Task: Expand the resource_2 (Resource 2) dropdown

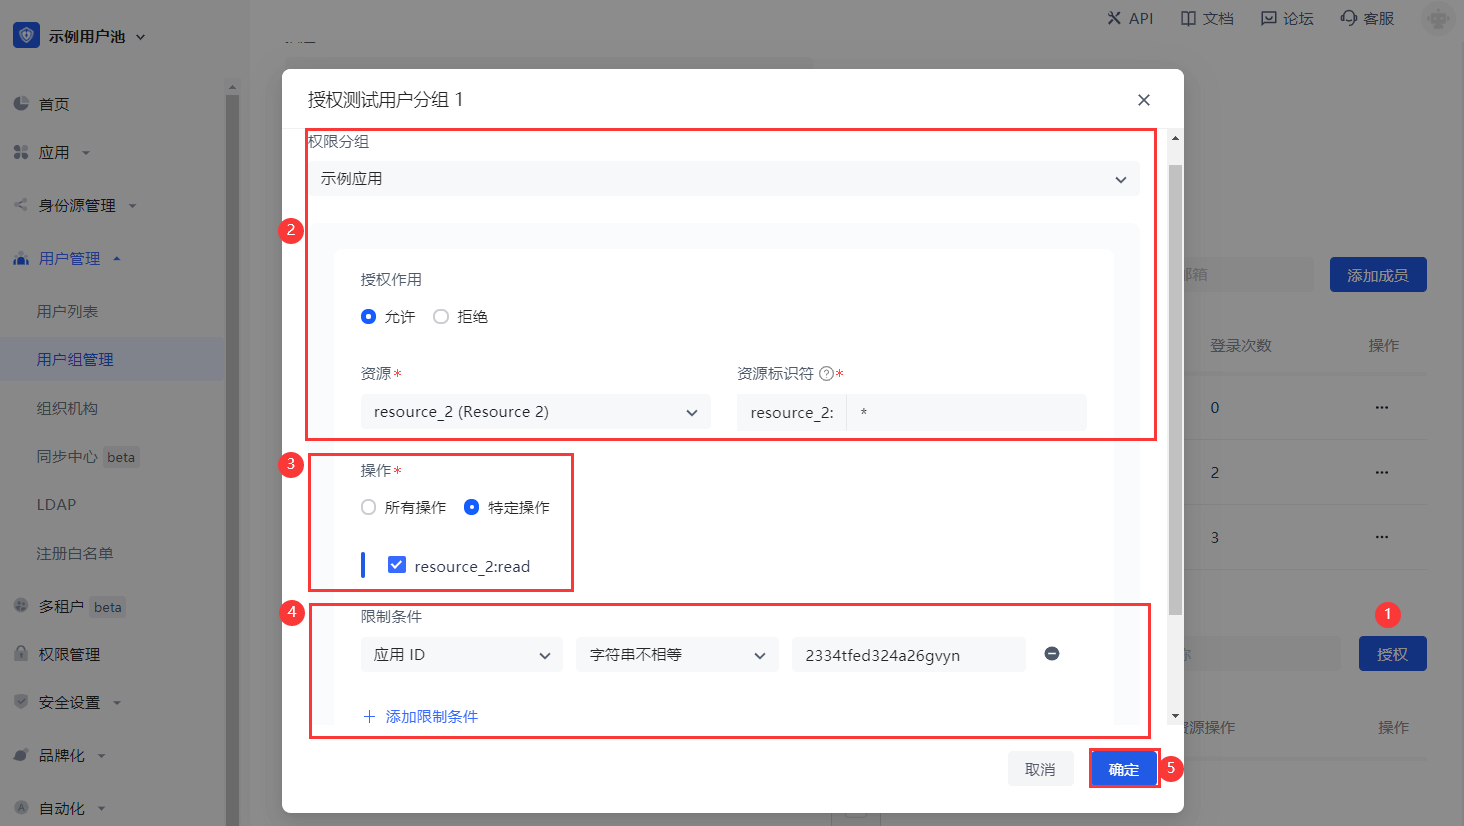Action: click(535, 412)
